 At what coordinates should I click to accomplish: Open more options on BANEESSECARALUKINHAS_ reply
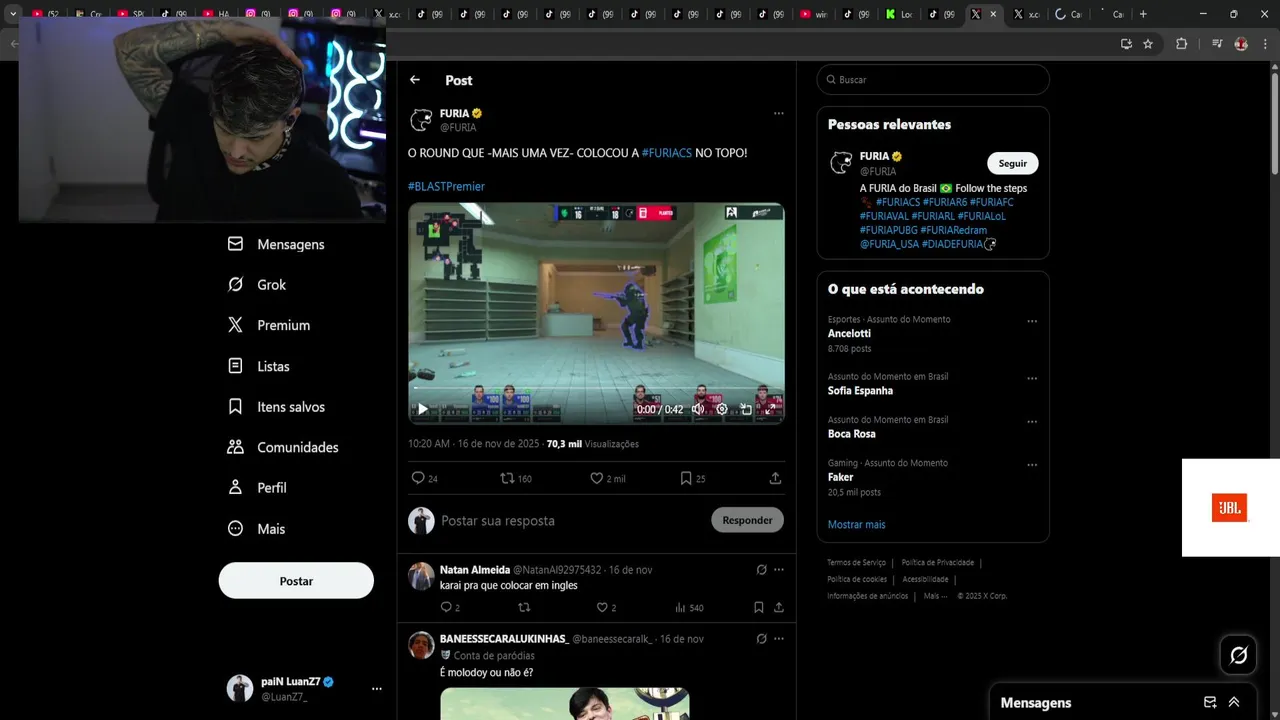pos(778,639)
